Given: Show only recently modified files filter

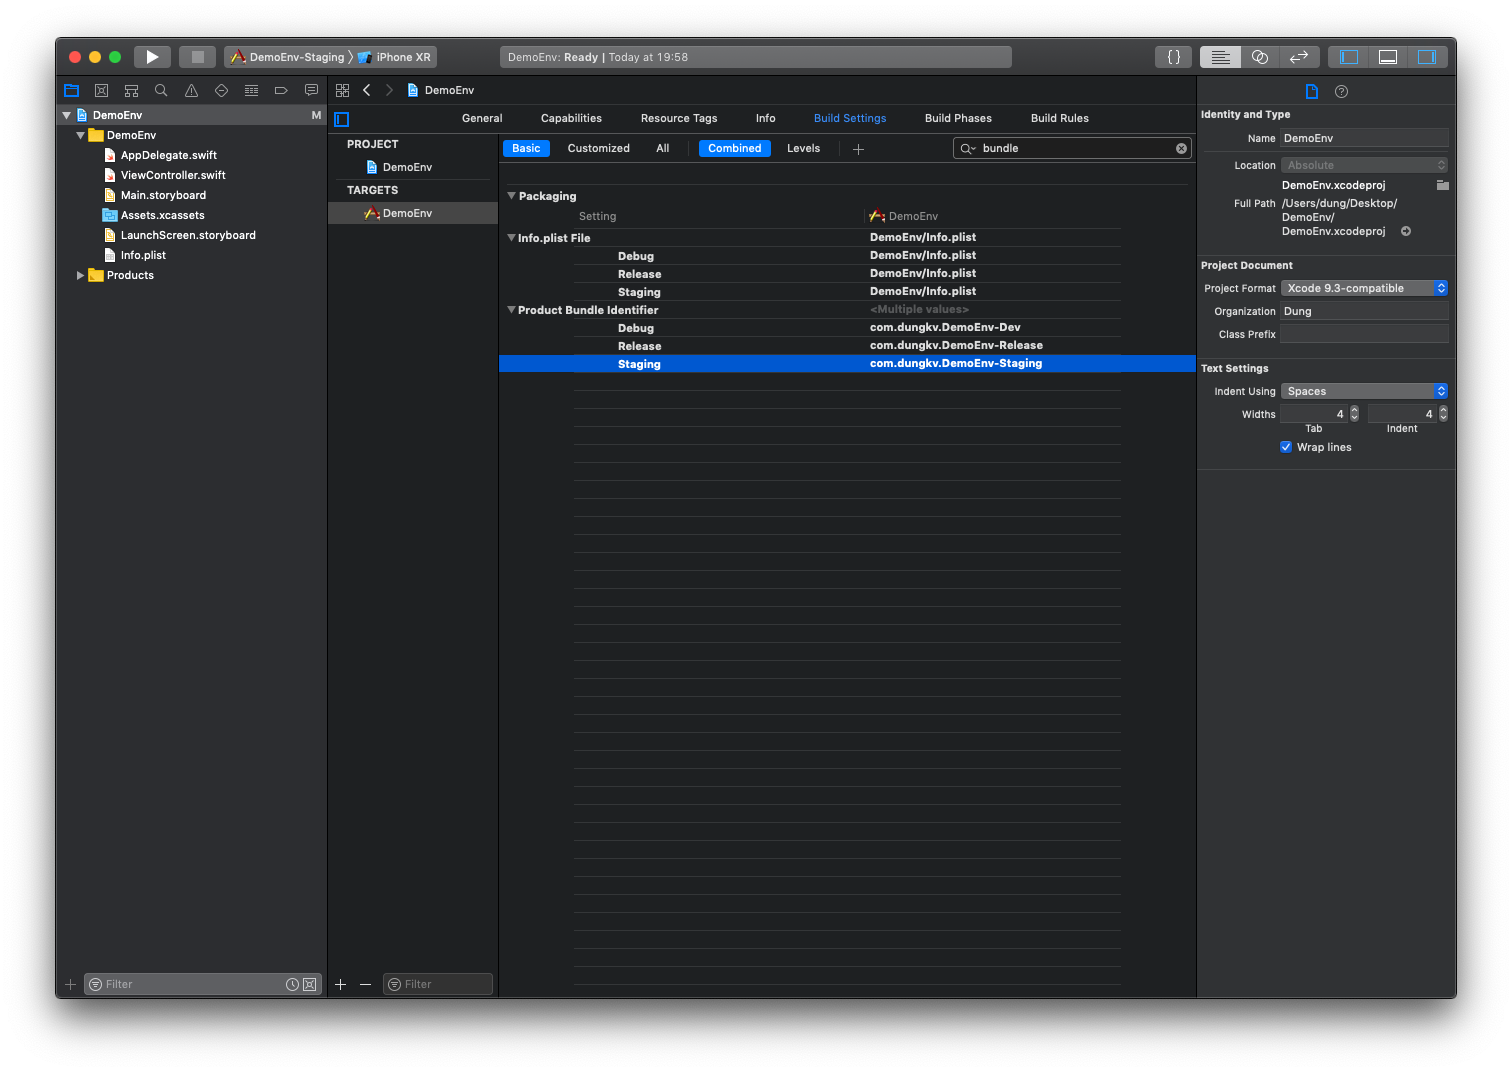Looking at the screenshot, I should pyautogui.click(x=292, y=984).
